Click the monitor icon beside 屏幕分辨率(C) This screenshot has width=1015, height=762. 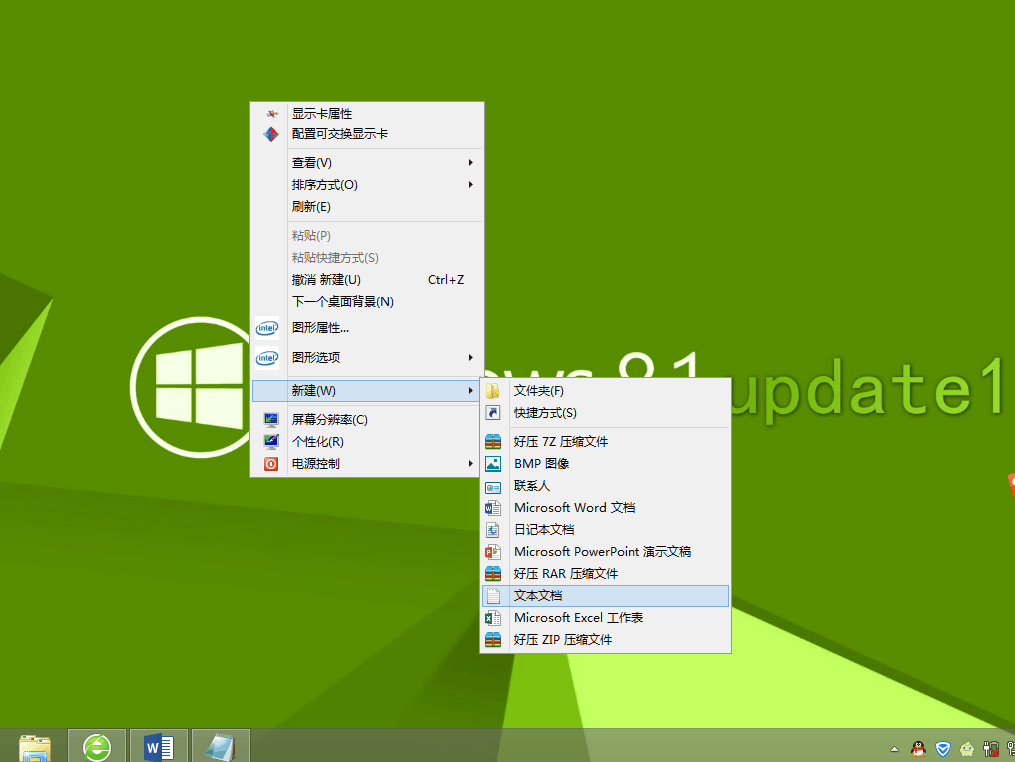(271, 420)
